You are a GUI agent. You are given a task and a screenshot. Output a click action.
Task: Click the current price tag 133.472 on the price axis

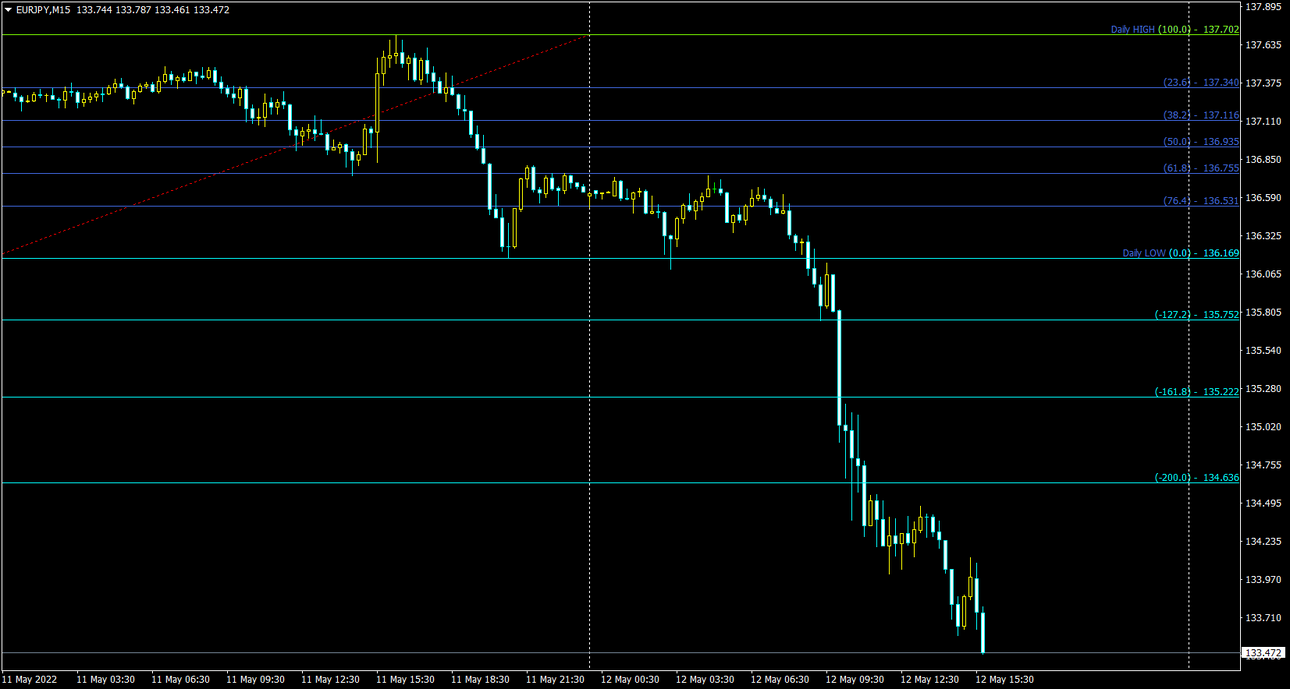click(1264, 653)
